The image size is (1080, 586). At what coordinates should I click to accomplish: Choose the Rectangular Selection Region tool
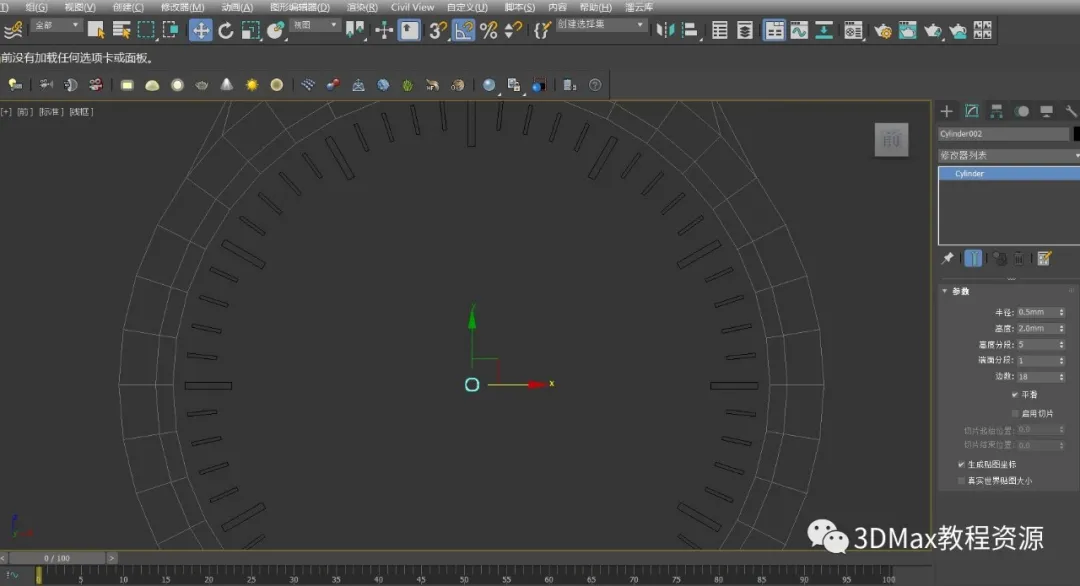tap(146, 30)
